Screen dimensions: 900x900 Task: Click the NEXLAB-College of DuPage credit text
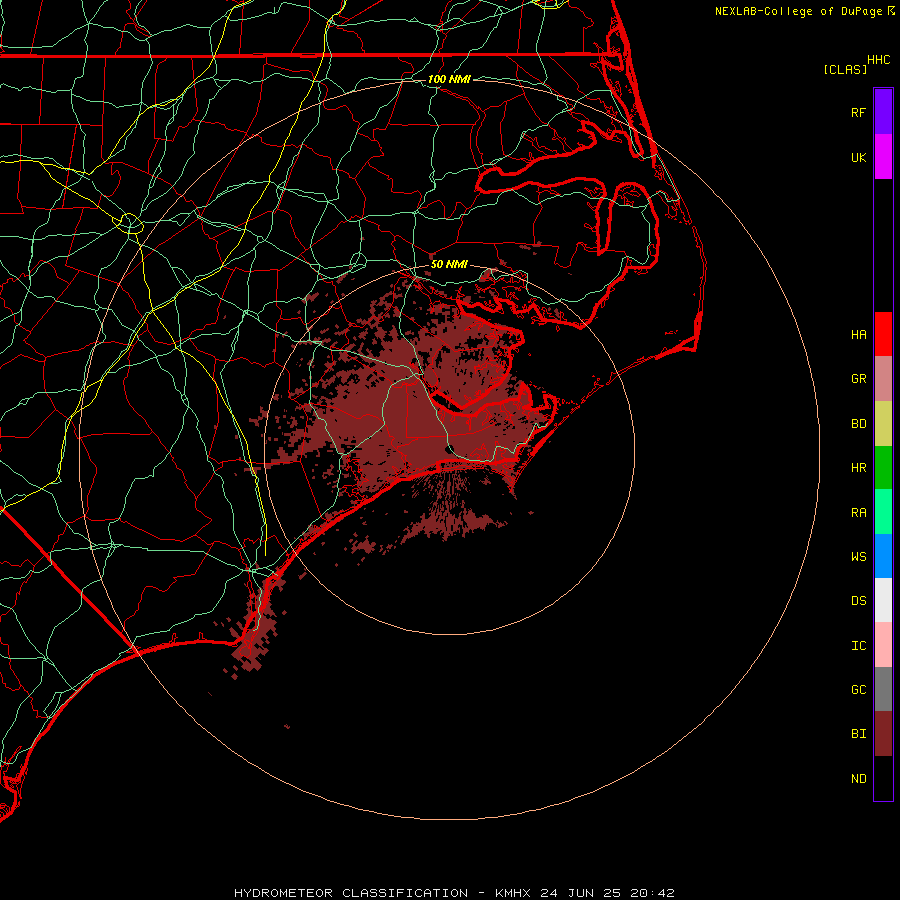tap(798, 11)
